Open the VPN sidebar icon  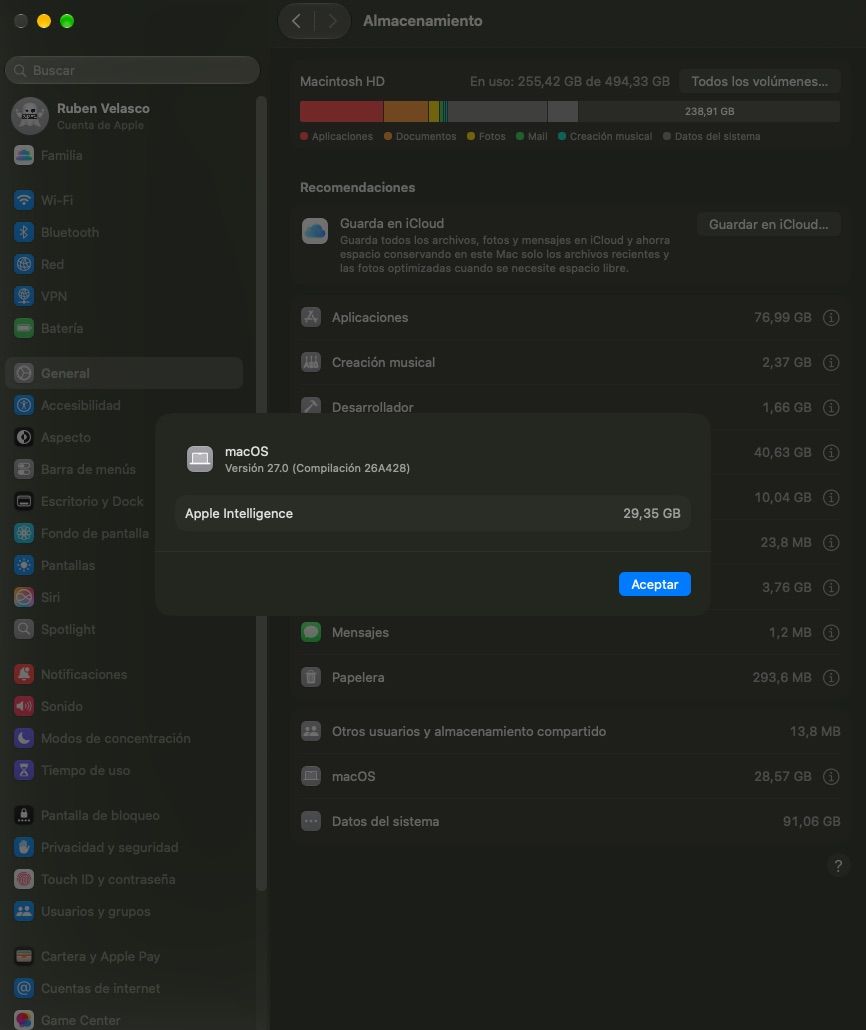[24, 296]
